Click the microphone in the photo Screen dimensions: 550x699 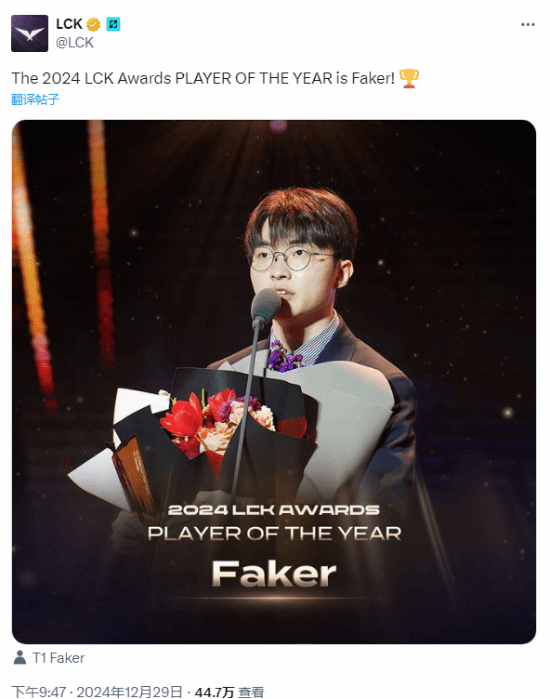[x=265, y=304]
